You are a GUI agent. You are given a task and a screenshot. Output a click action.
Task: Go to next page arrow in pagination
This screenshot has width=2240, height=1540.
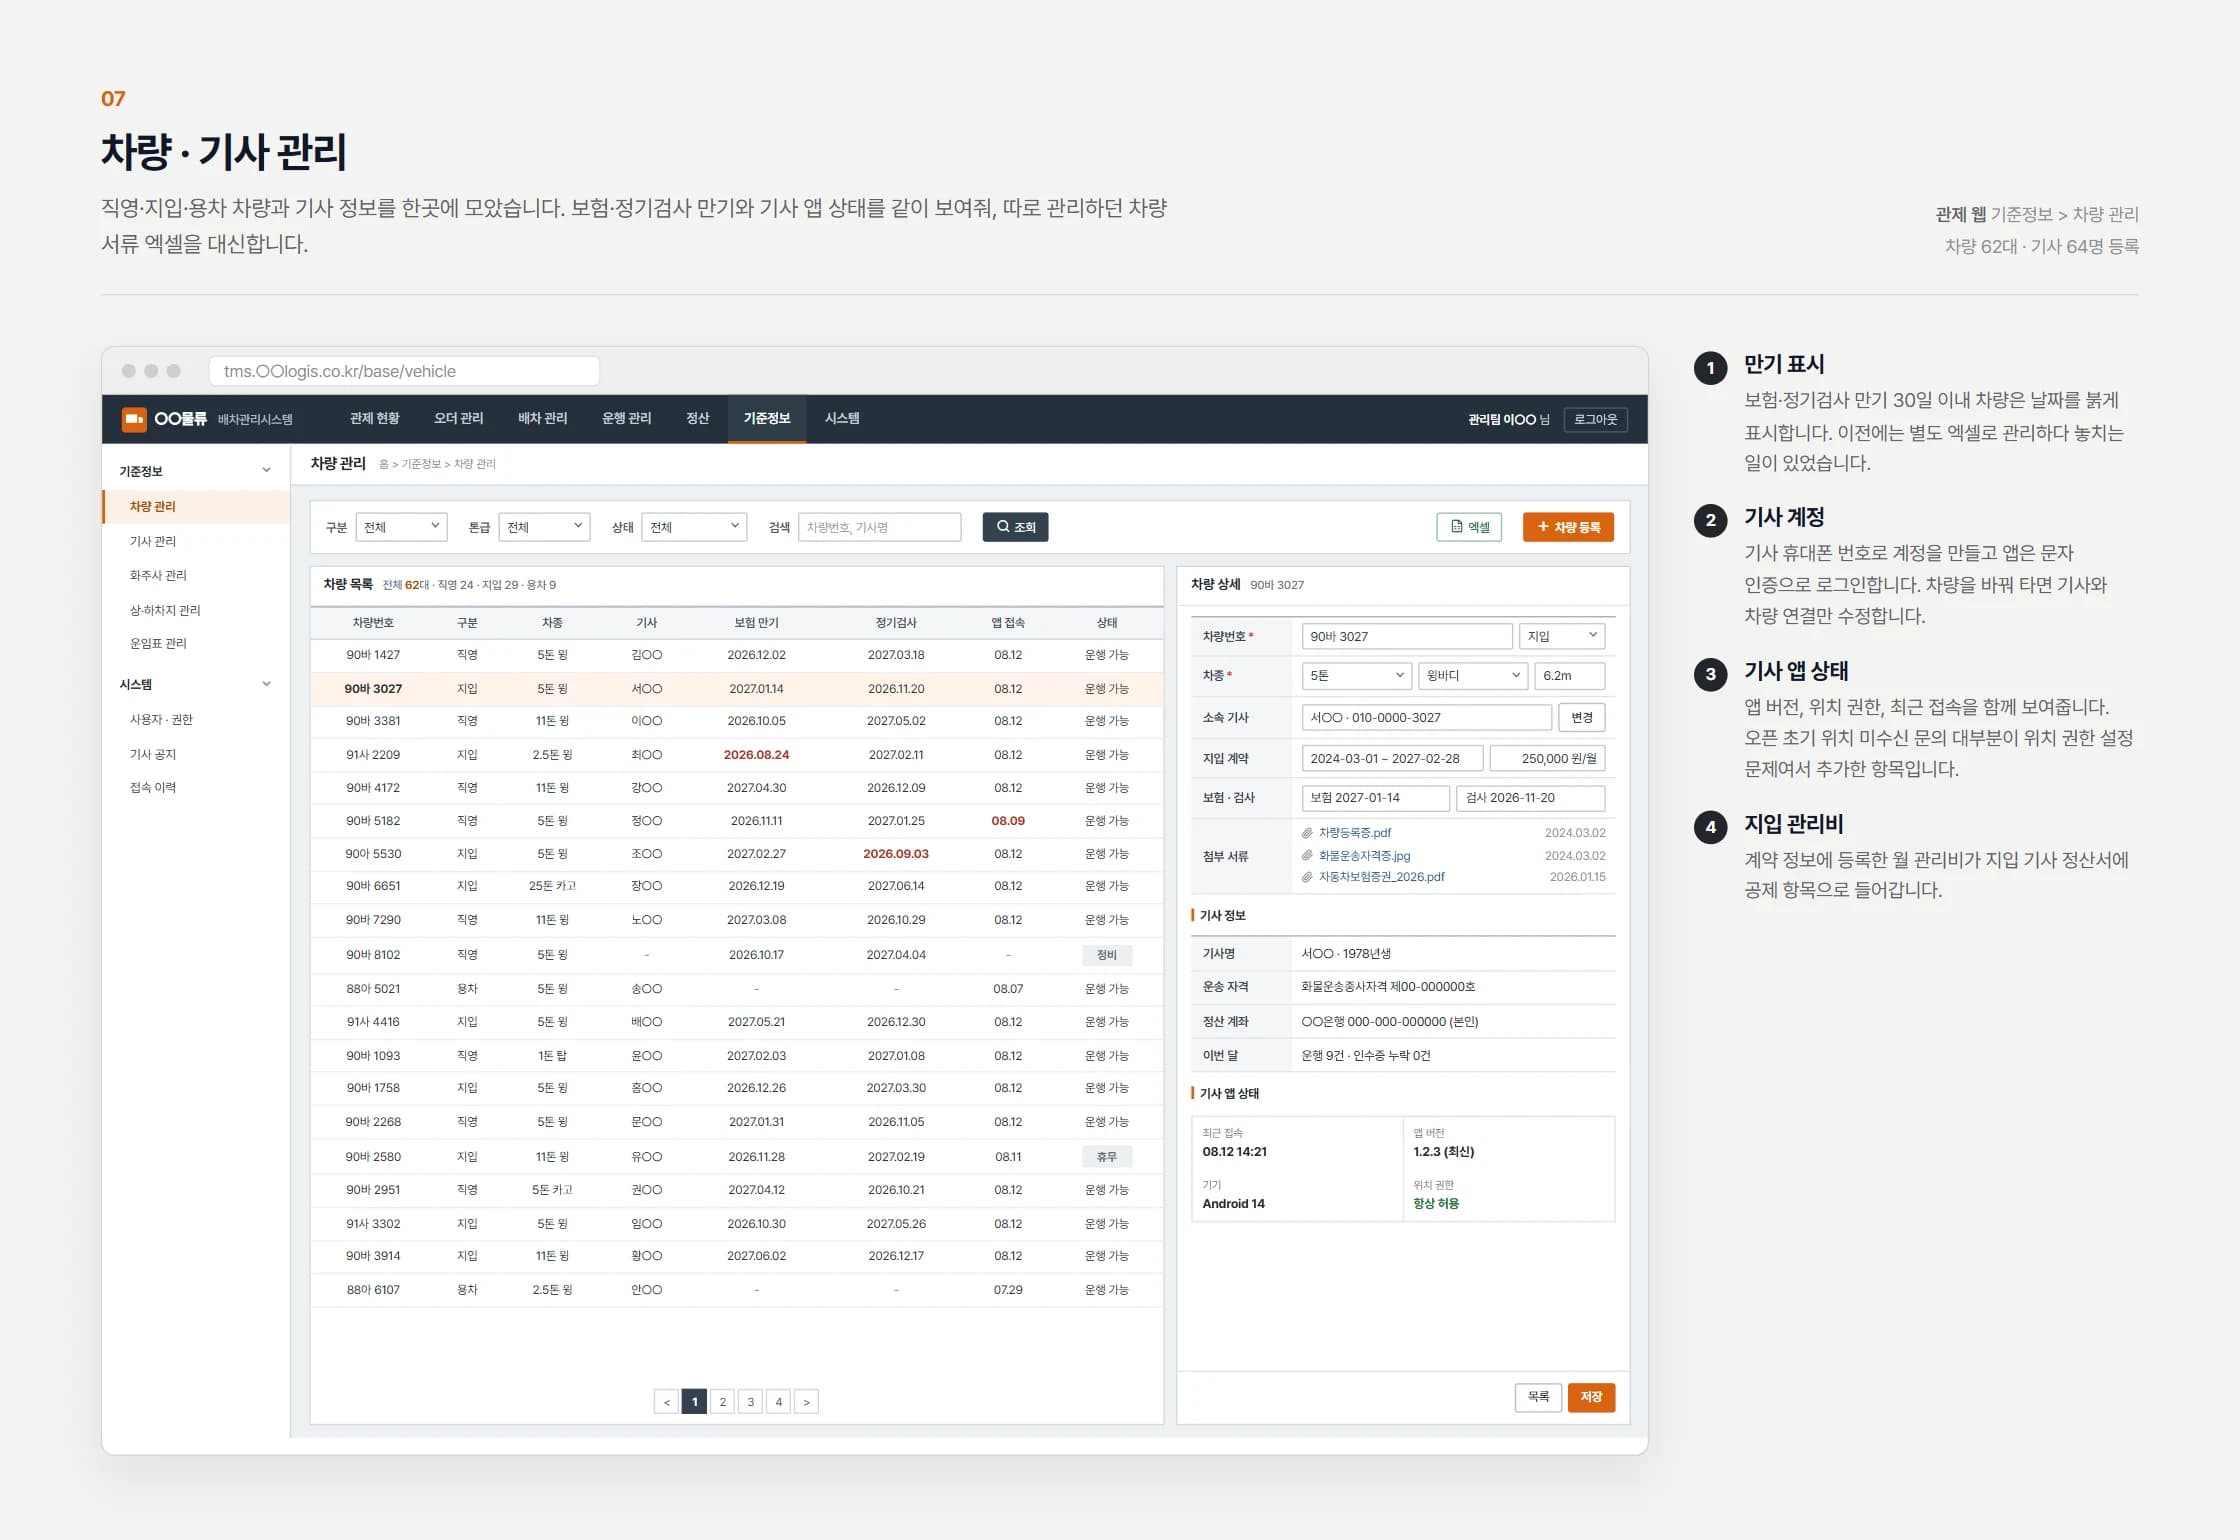point(806,1402)
